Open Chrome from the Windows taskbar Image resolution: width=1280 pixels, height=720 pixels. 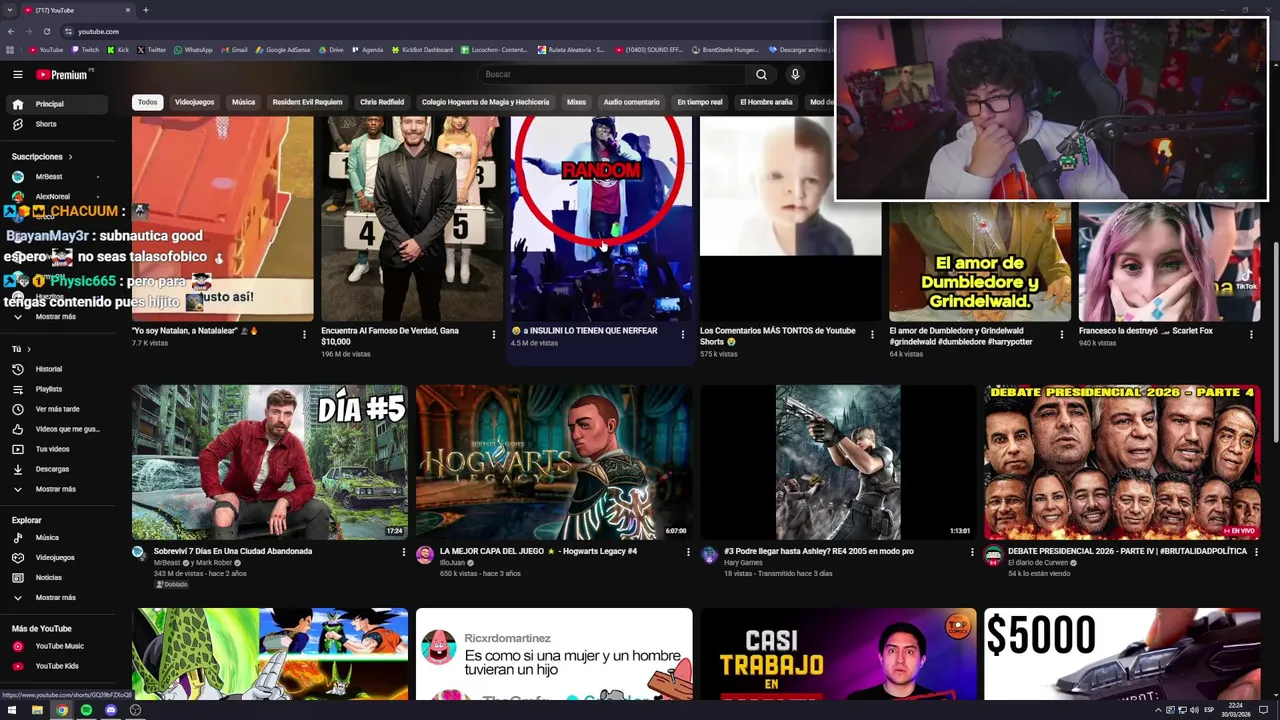tap(62, 710)
